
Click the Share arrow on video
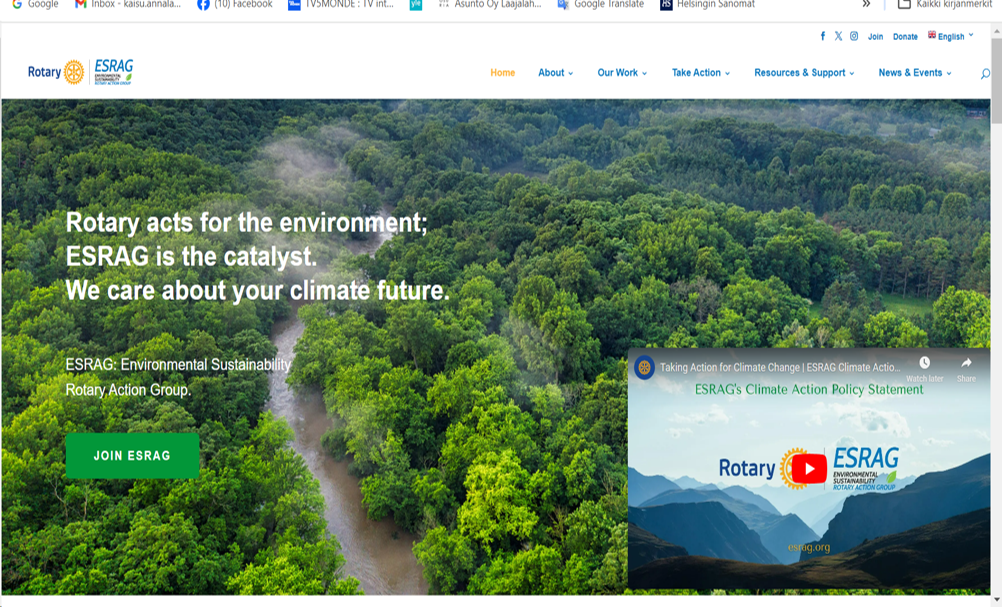click(x=966, y=363)
